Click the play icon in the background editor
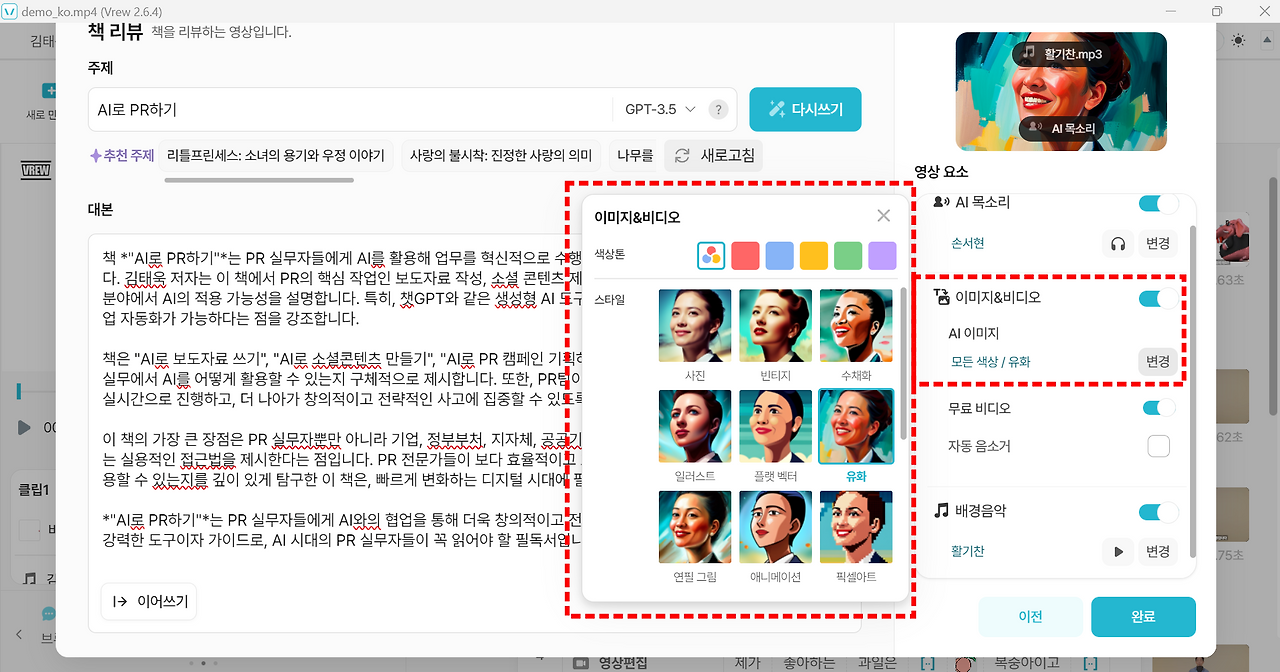 pos(24,428)
